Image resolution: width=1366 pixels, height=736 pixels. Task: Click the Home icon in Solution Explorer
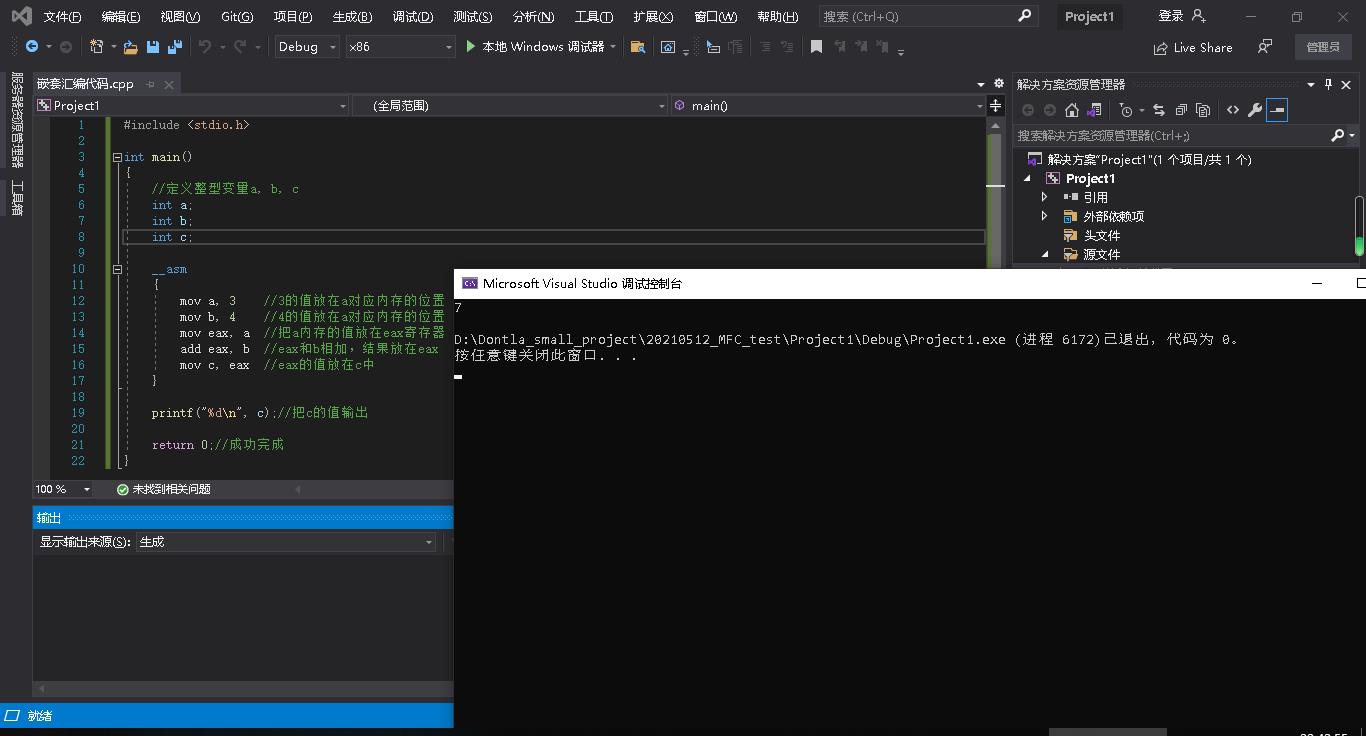click(1072, 110)
